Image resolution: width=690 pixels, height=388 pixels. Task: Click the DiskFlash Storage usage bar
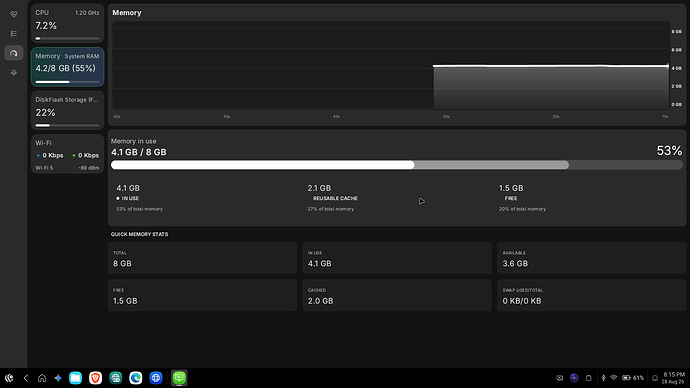pyautogui.click(x=67, y=125)
